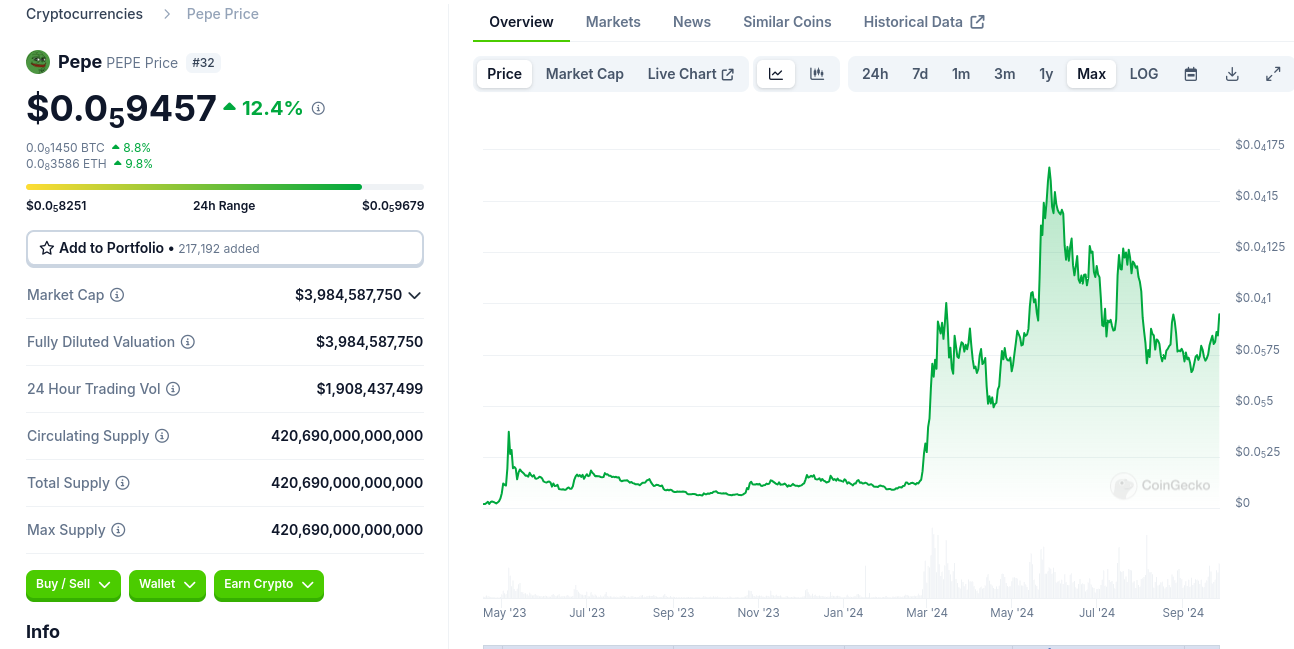Open the calendar date range picker
Screen dimensions: 1294x649
tap(1191, 74)
